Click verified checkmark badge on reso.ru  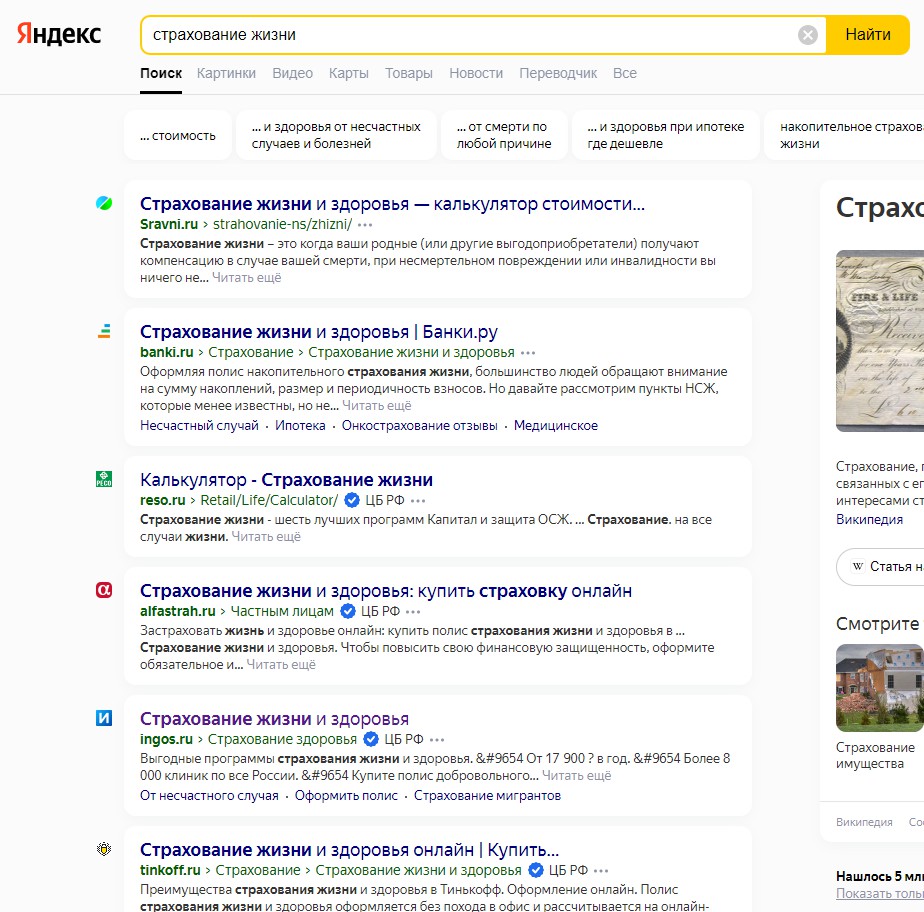pos(352,500)
